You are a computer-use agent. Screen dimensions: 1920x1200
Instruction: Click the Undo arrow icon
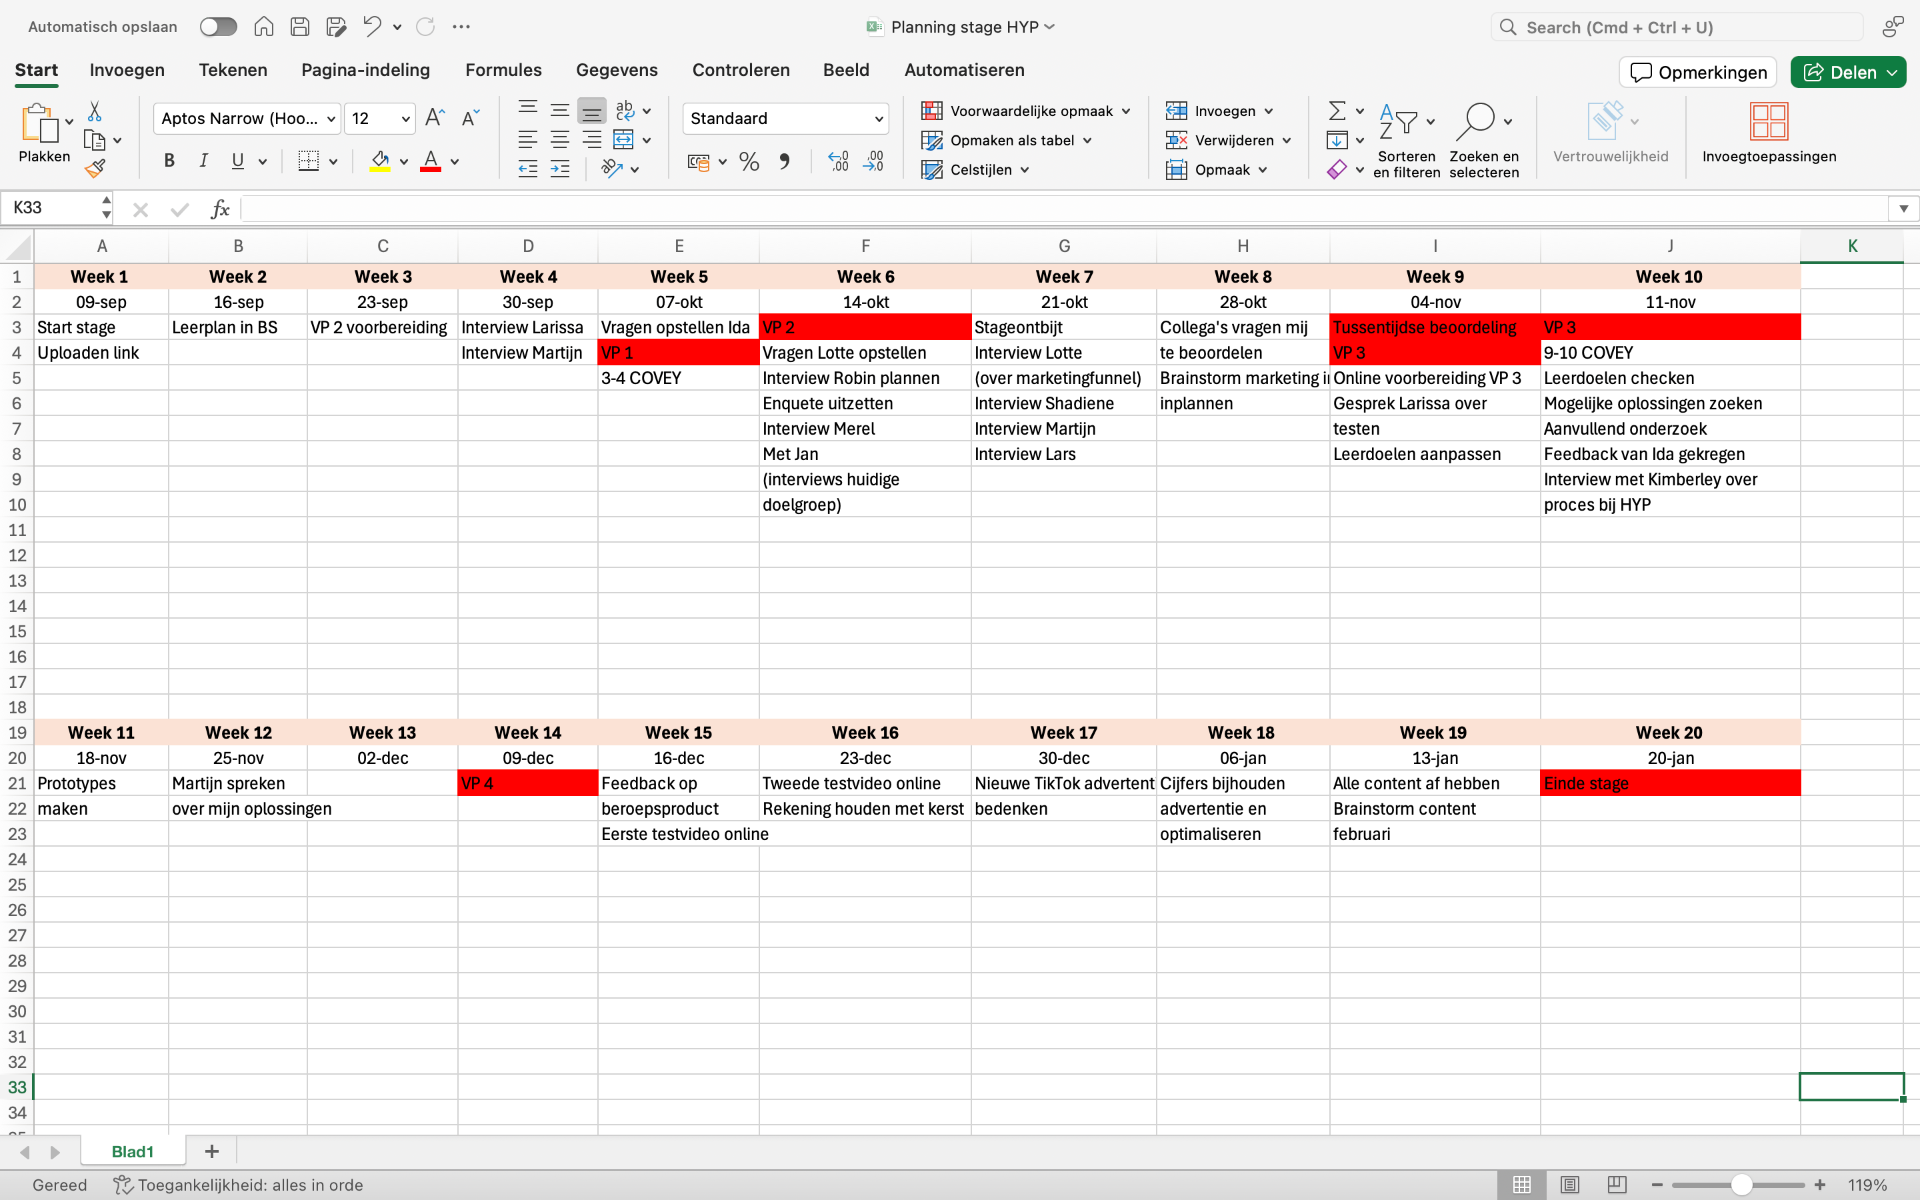(x=371, y=27)
